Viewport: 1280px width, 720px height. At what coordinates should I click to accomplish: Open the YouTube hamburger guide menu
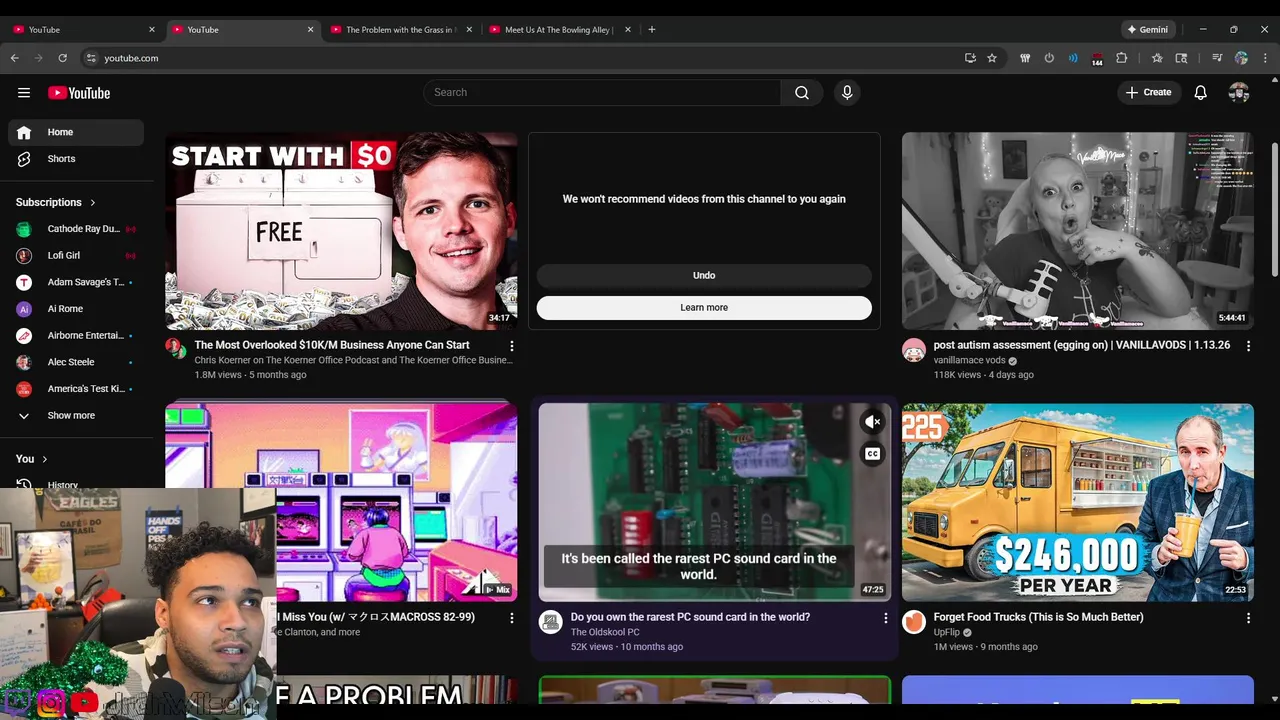24,93
